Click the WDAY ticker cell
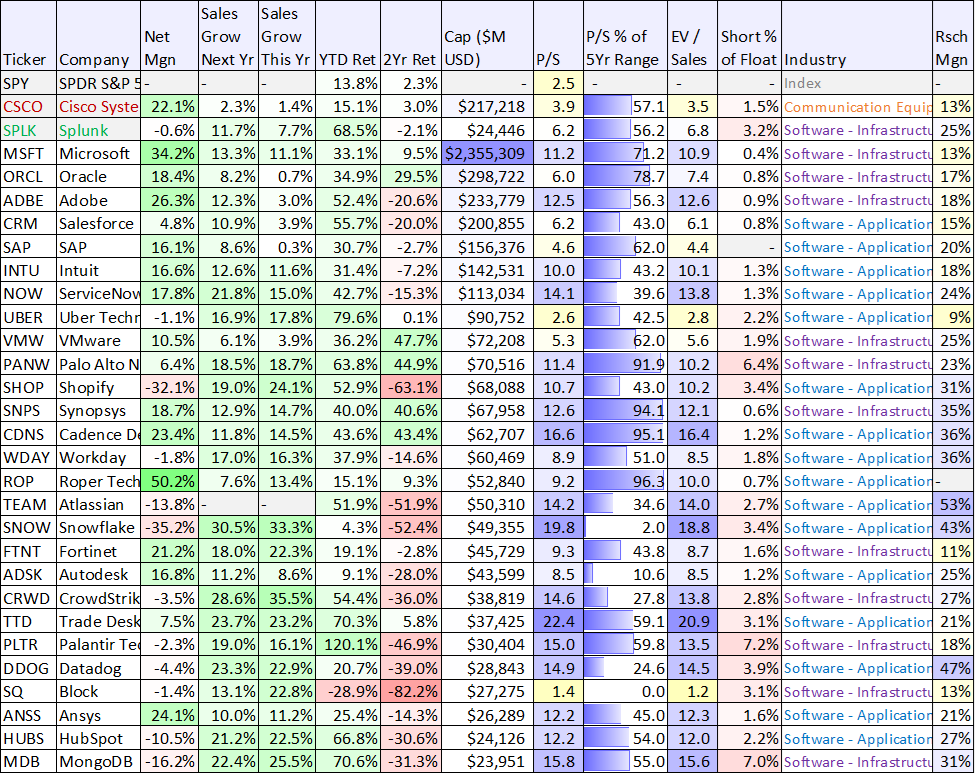Screen dimensions: 975x774 28,458
